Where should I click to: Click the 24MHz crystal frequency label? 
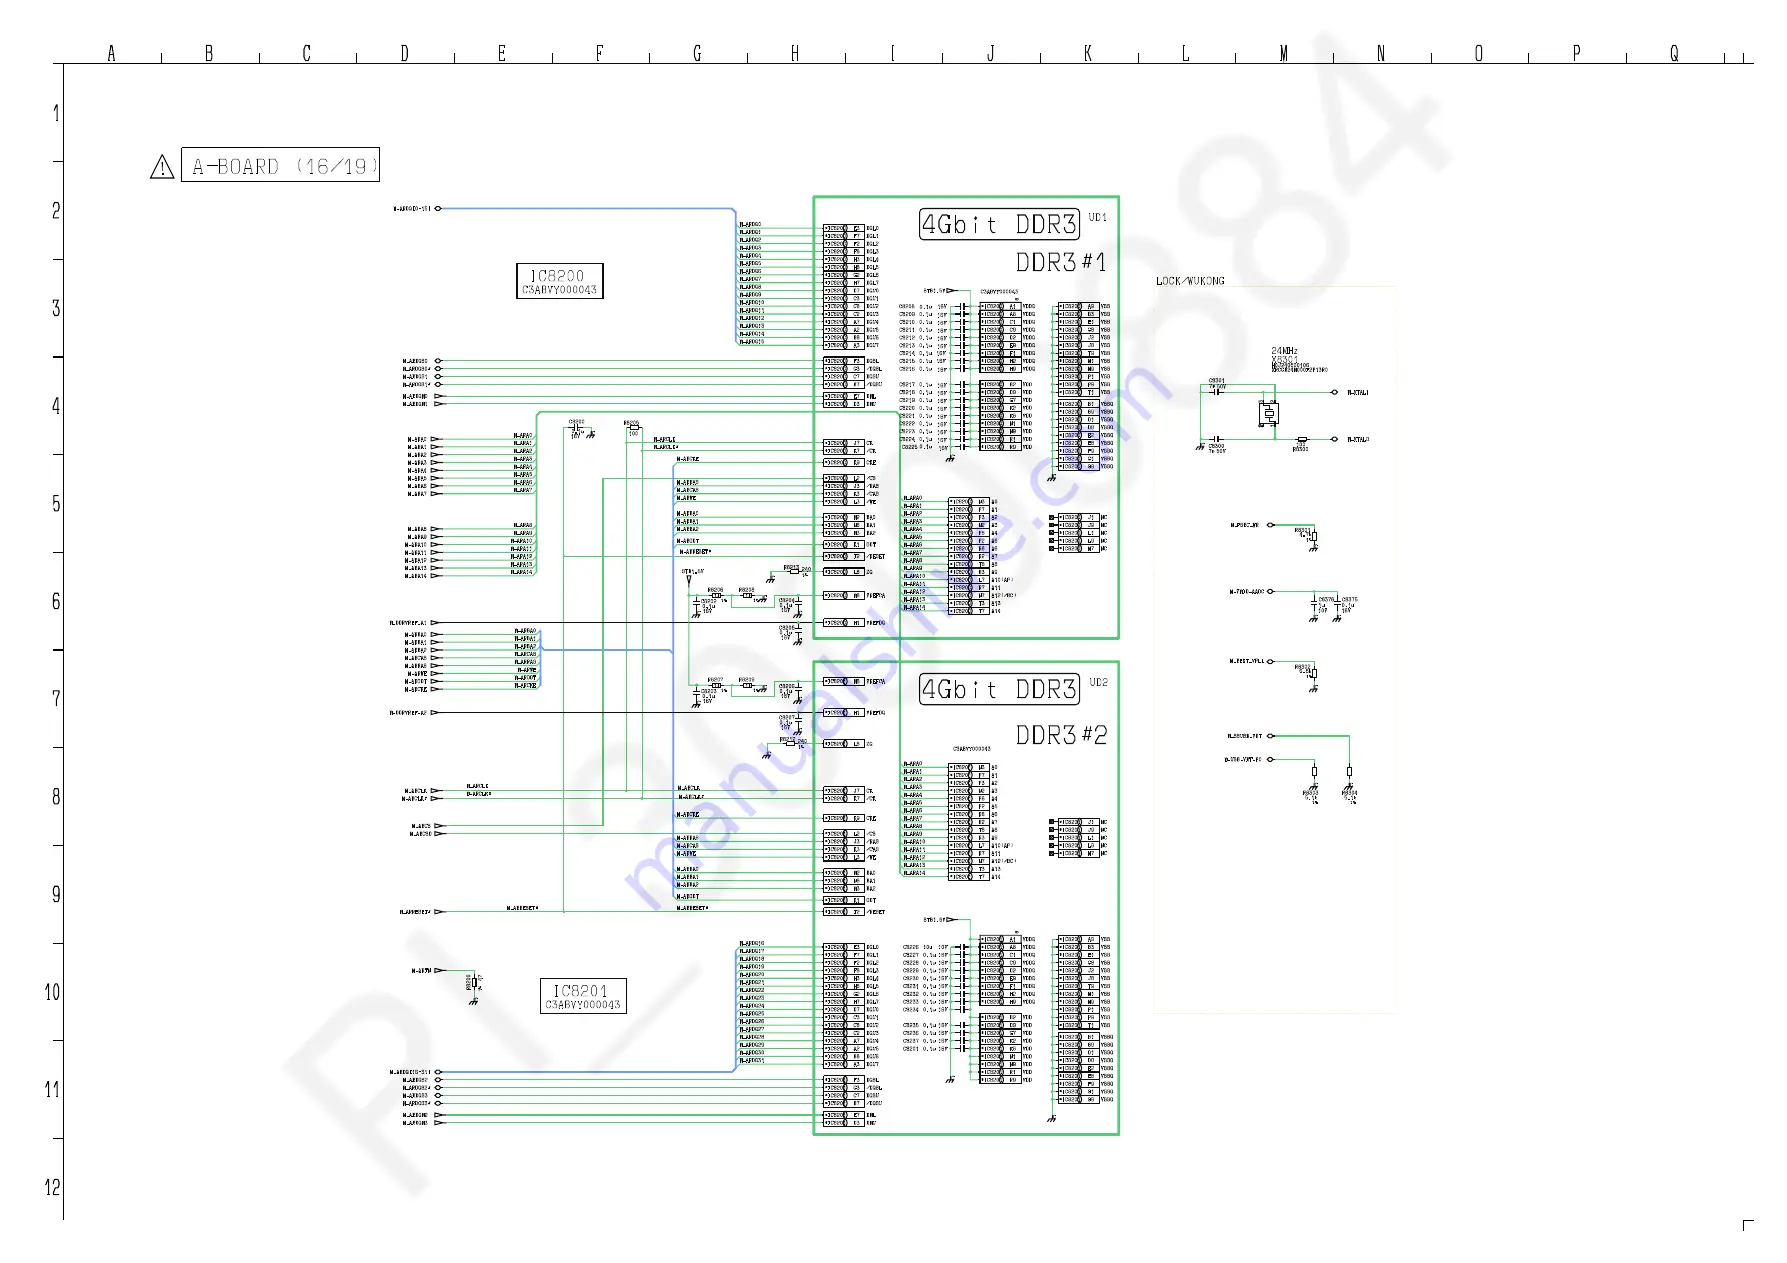[1284, 351]
